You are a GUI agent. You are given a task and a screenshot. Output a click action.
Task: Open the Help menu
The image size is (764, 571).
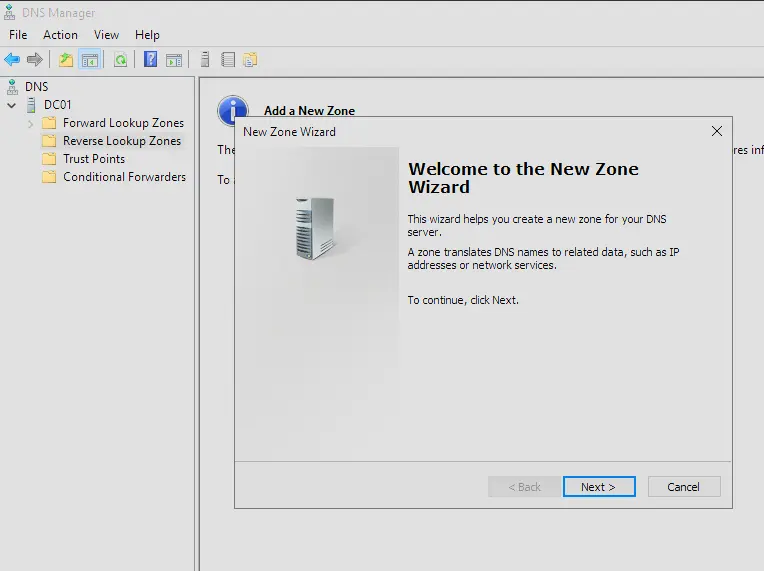pyautogui.click(x=147, y=35)
